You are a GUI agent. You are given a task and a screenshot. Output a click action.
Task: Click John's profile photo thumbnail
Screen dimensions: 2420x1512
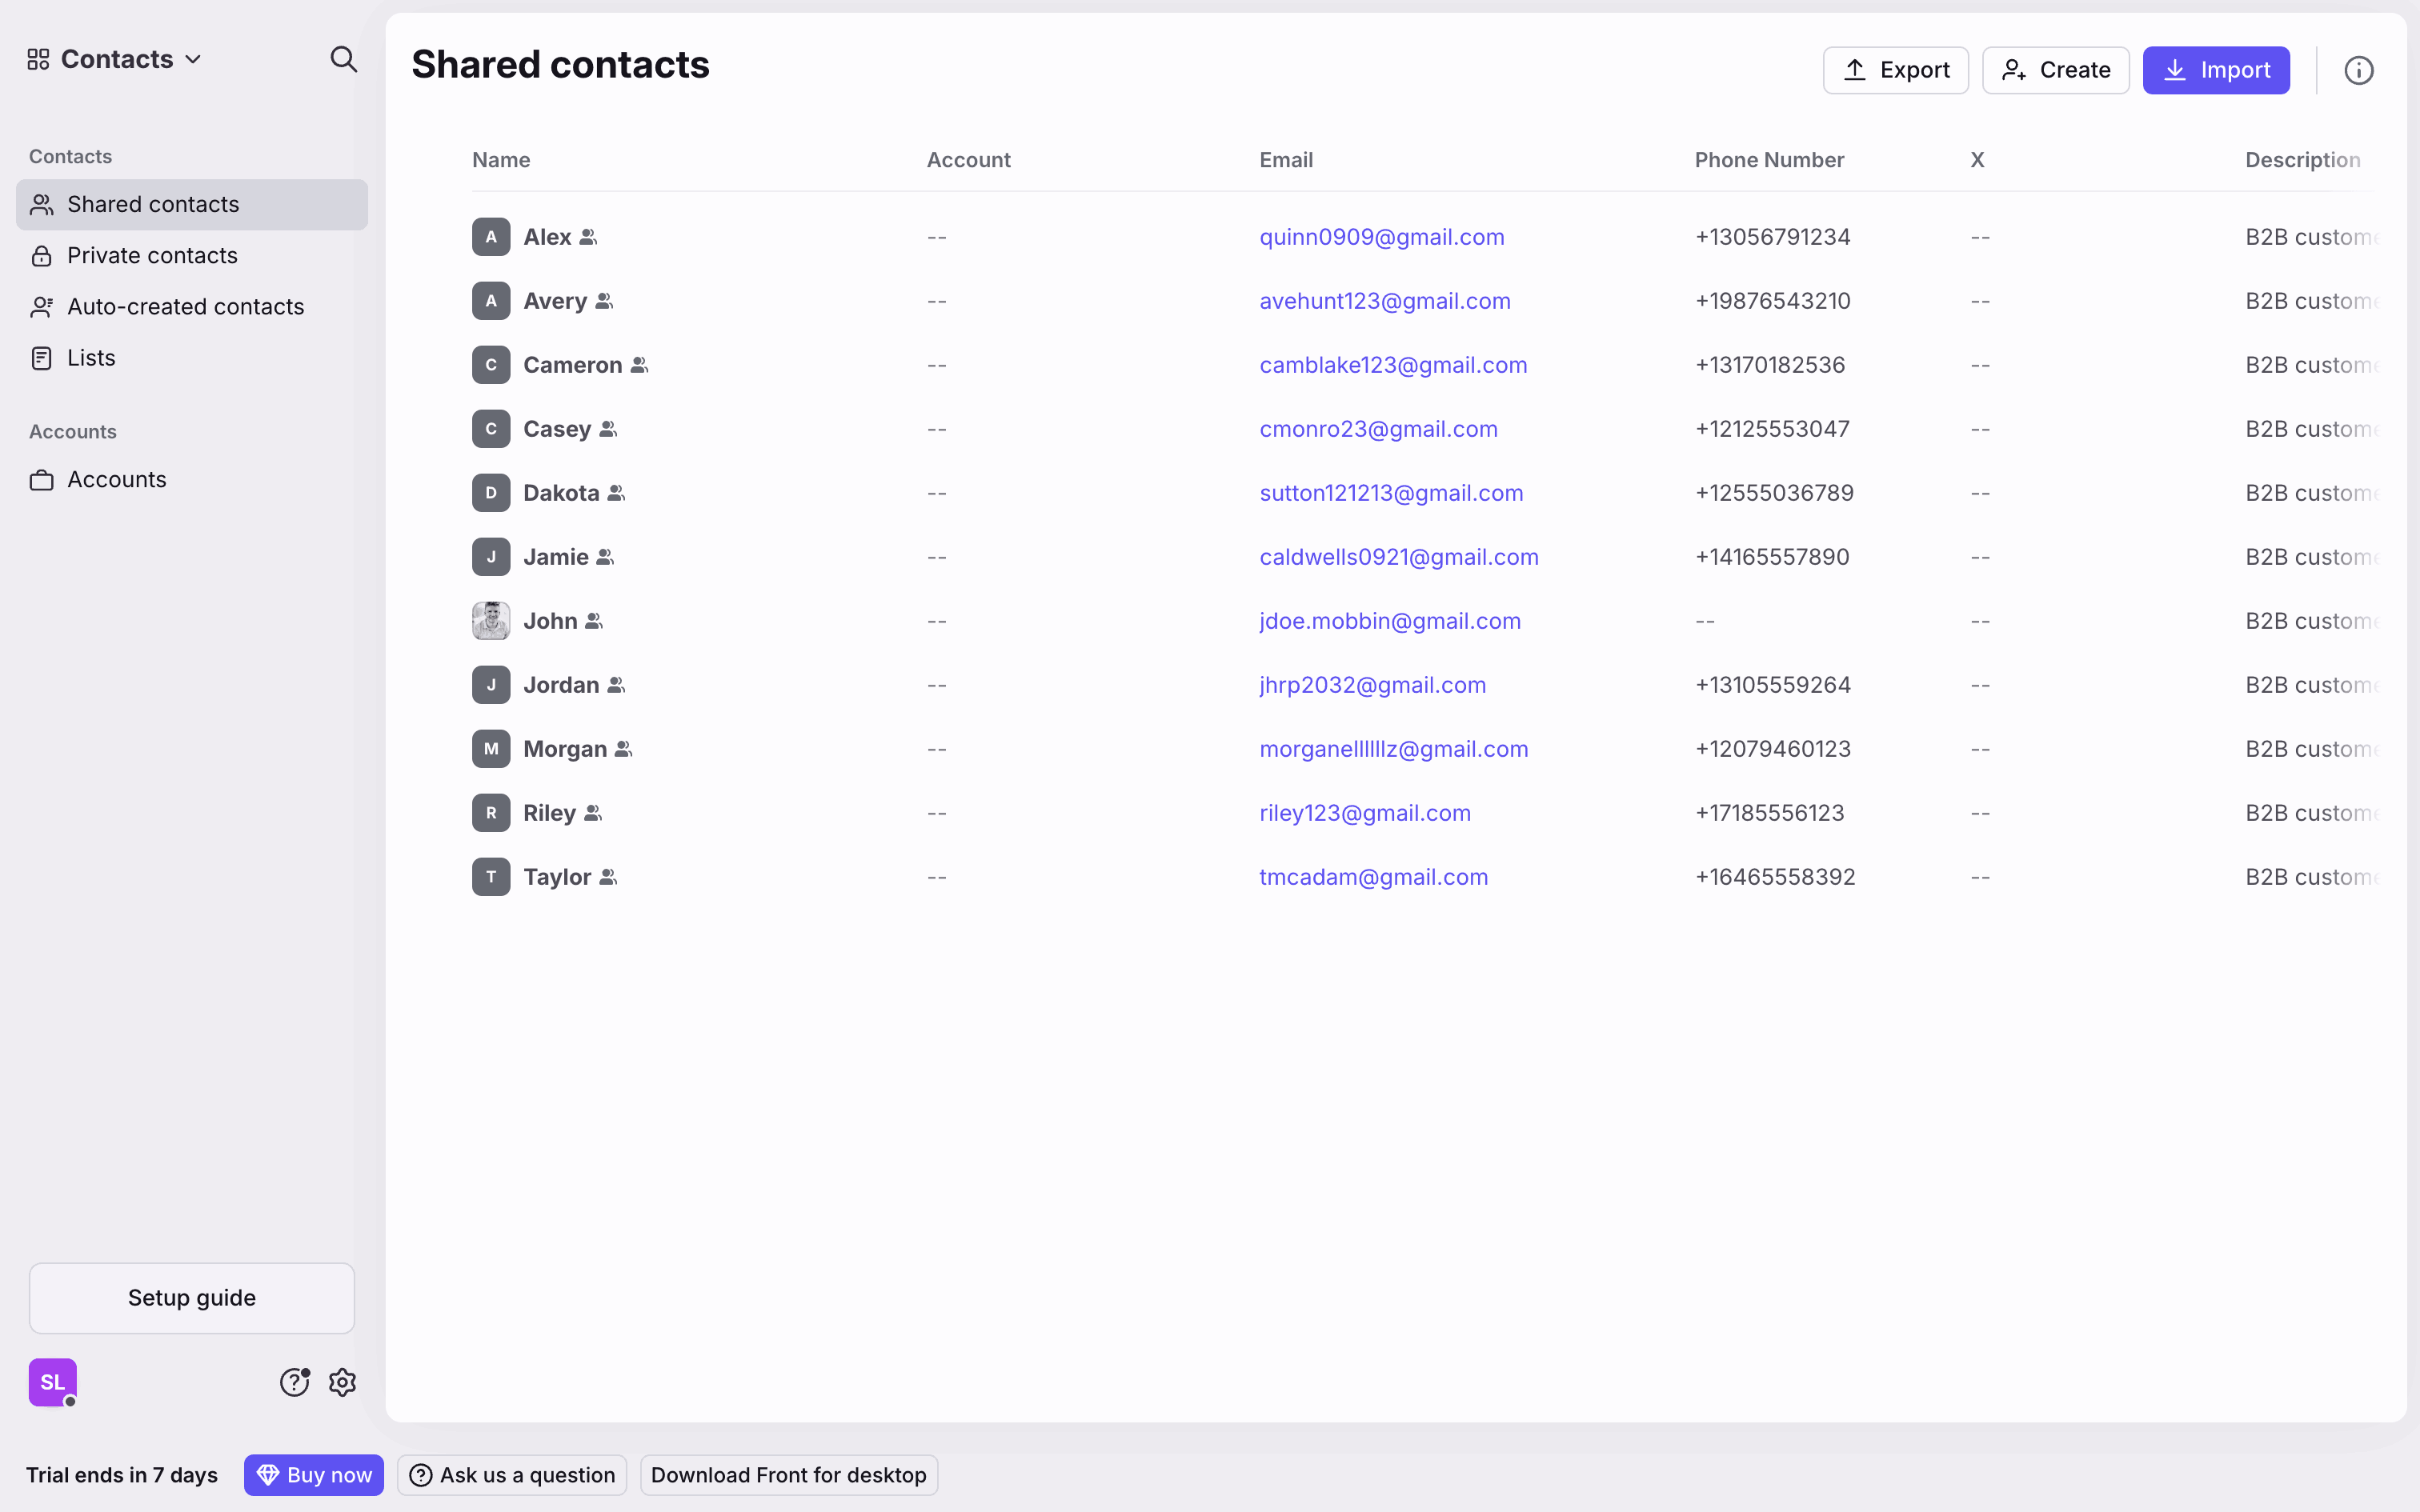point(491,621)
